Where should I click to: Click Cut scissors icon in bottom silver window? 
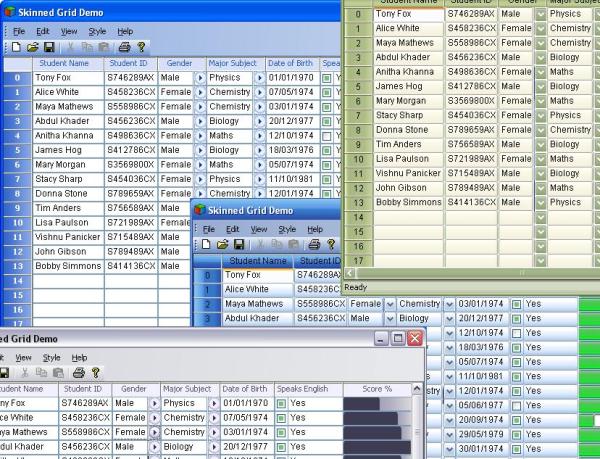pos(25,373)
